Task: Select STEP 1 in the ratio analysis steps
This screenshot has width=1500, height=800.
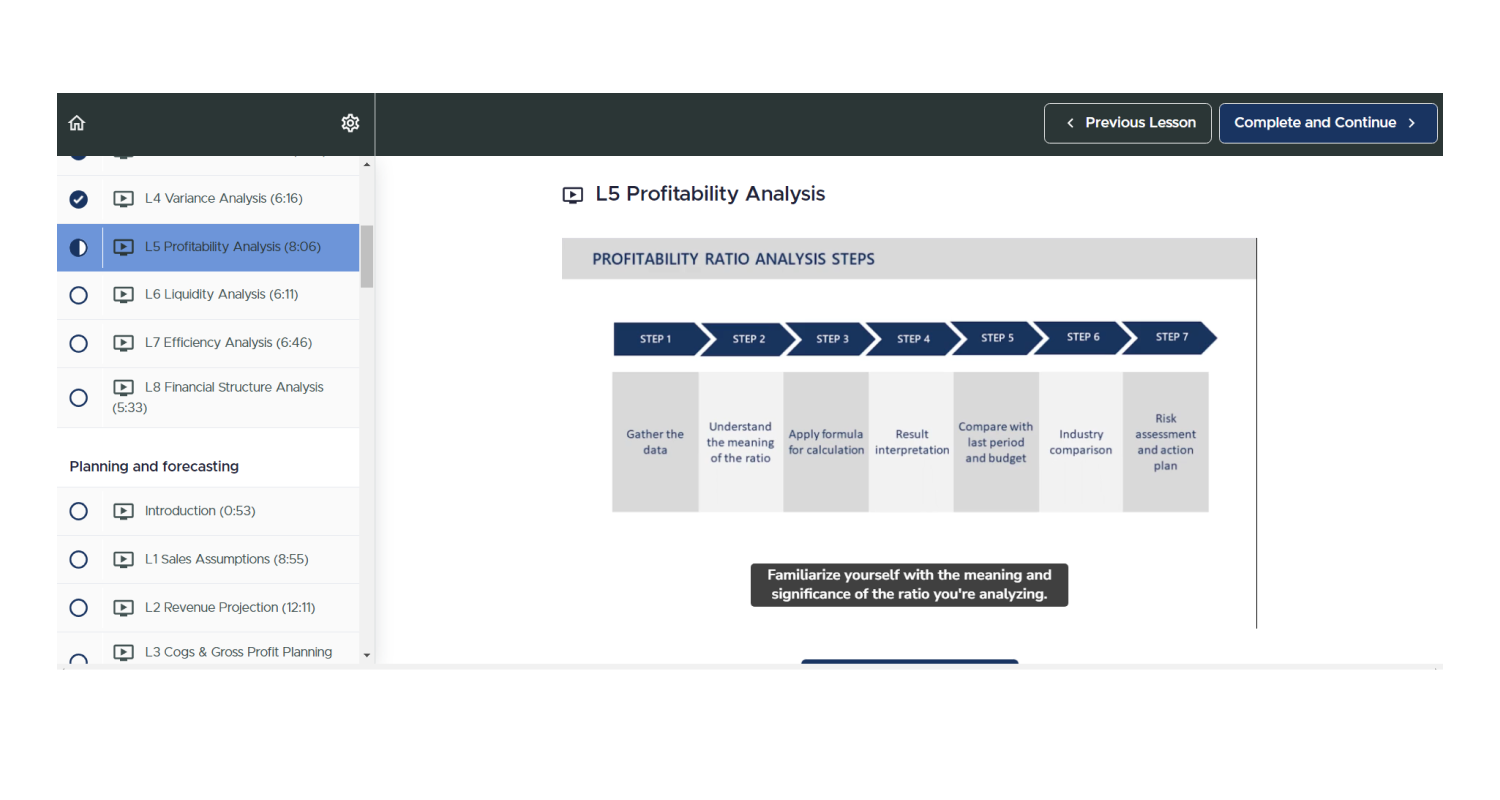Action: click(x=657, y=338)
